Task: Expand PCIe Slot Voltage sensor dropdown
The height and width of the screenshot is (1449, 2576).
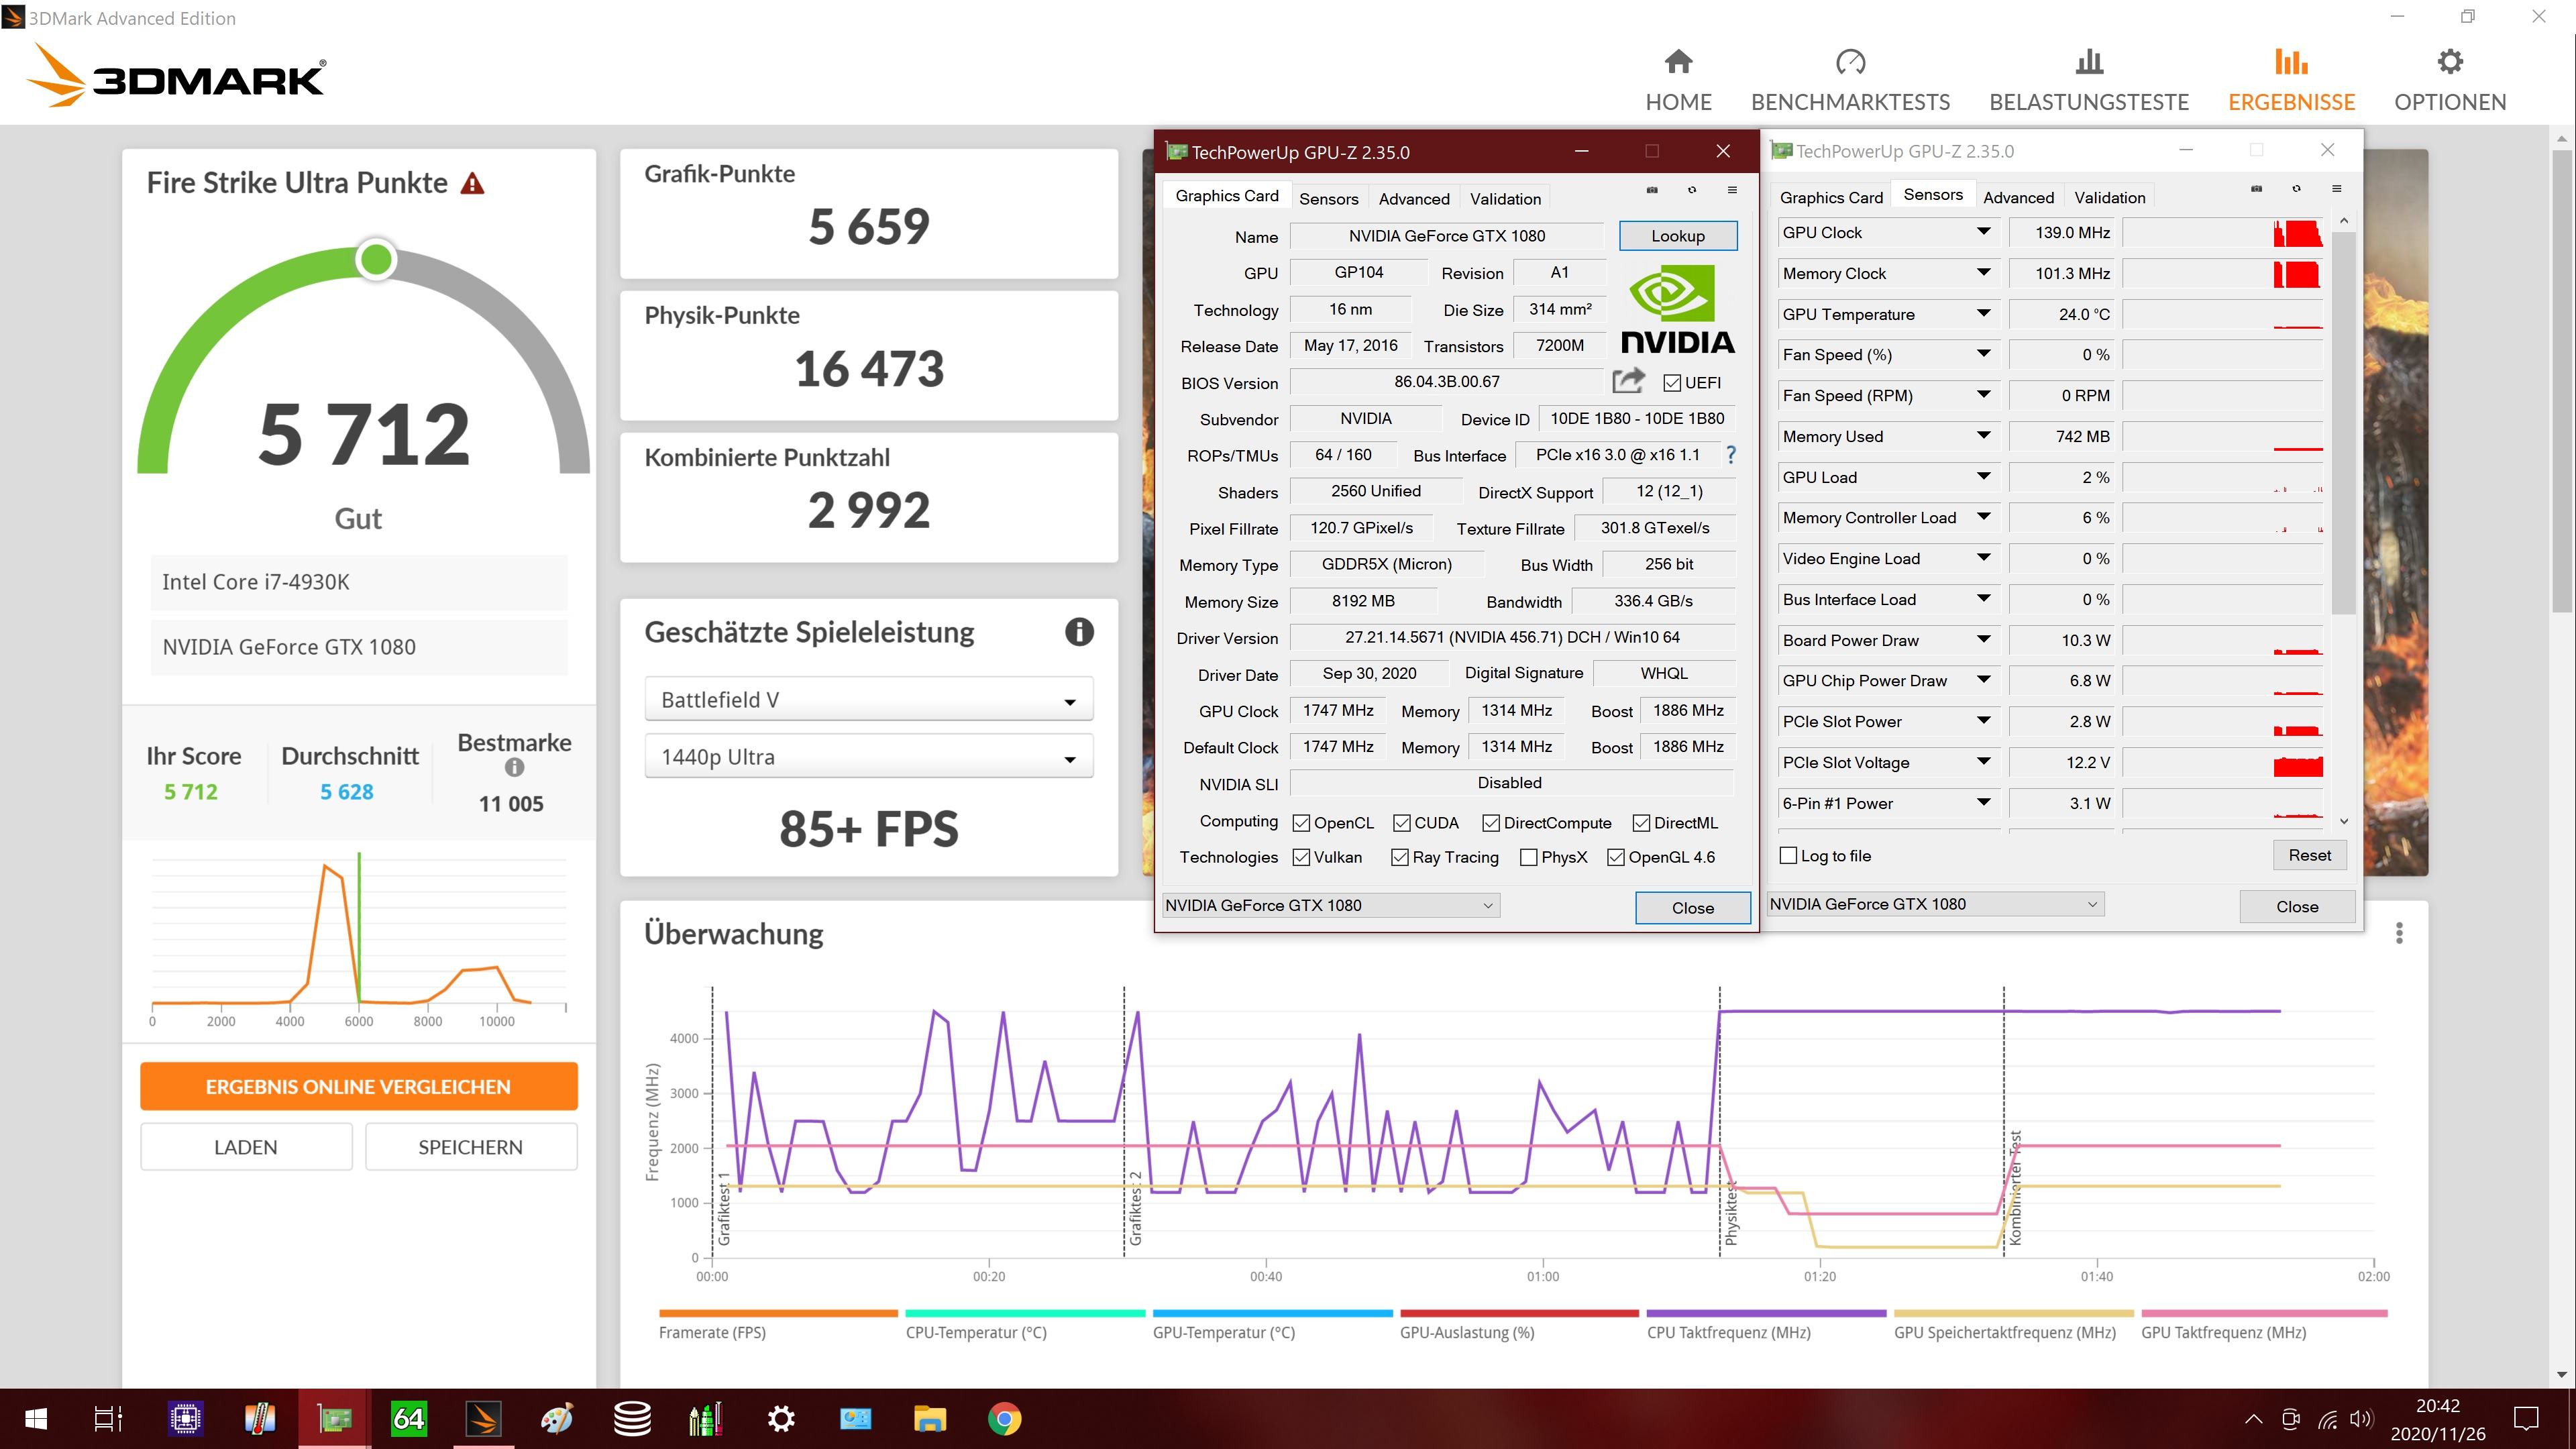Action: click(x=1983, y=762)
